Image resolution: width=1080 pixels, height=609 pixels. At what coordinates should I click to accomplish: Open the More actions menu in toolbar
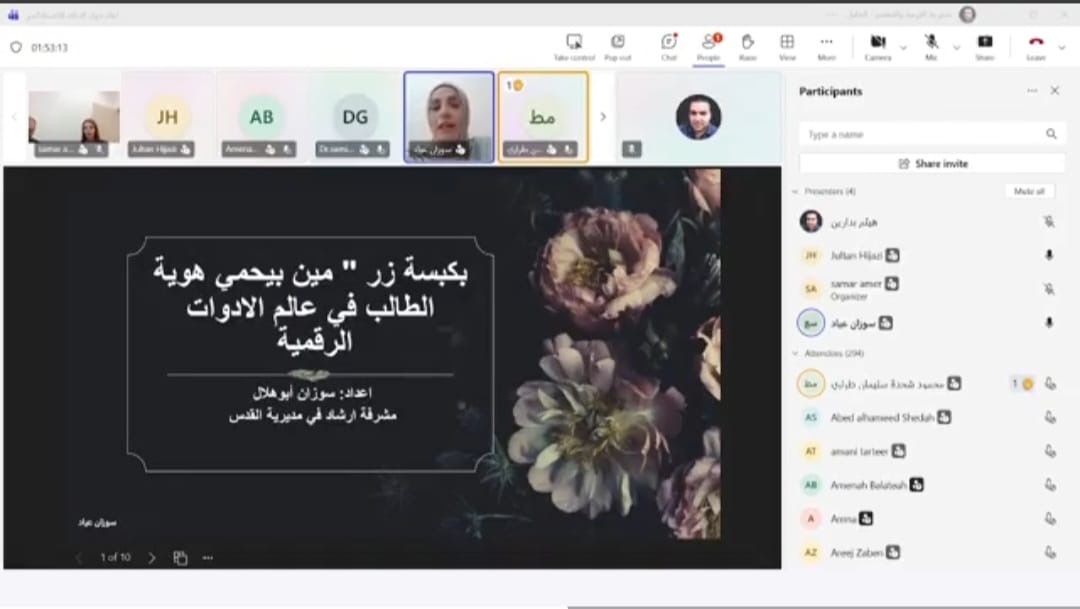click(x=827, y=42)
